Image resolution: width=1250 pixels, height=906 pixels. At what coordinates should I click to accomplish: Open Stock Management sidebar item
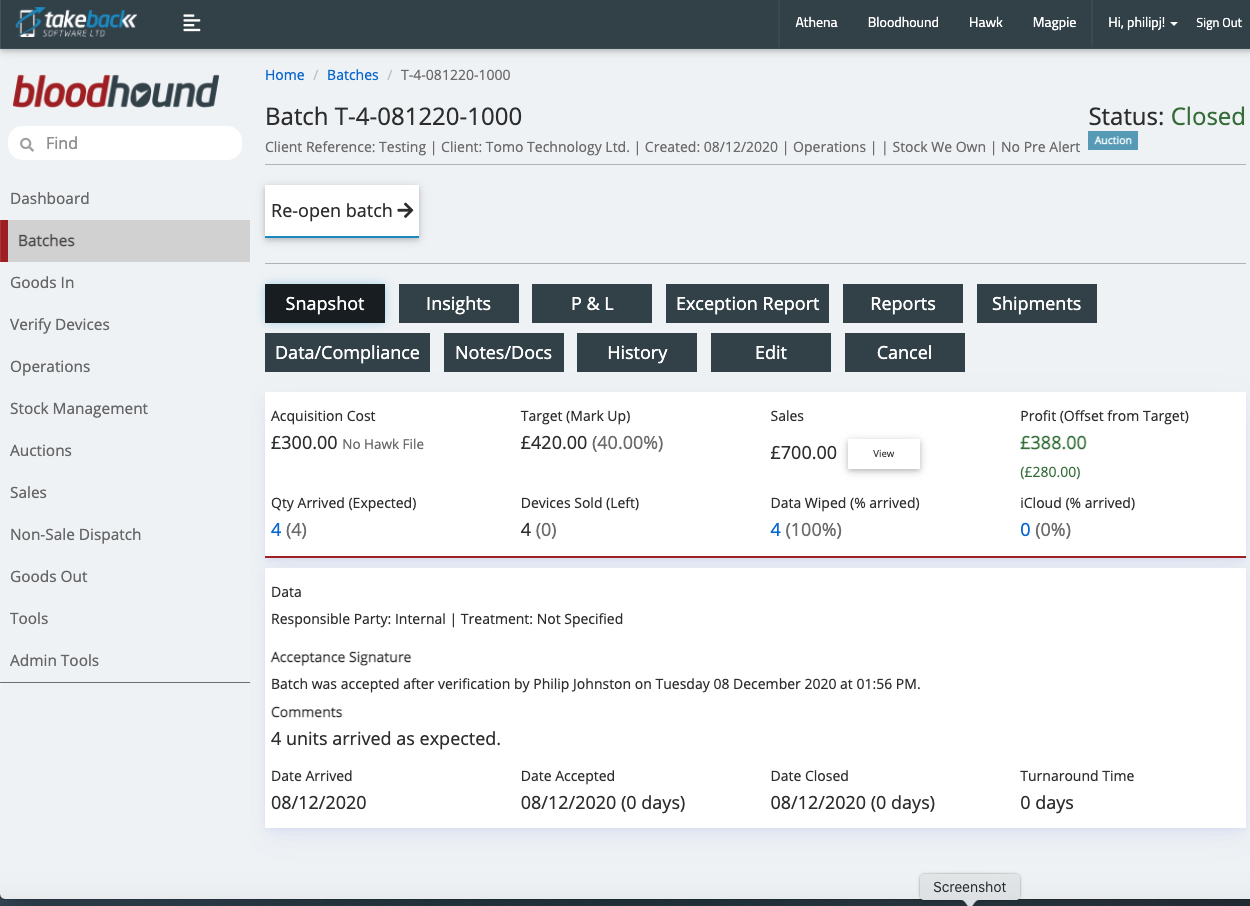pyautogui.click(x=125, y=408)
